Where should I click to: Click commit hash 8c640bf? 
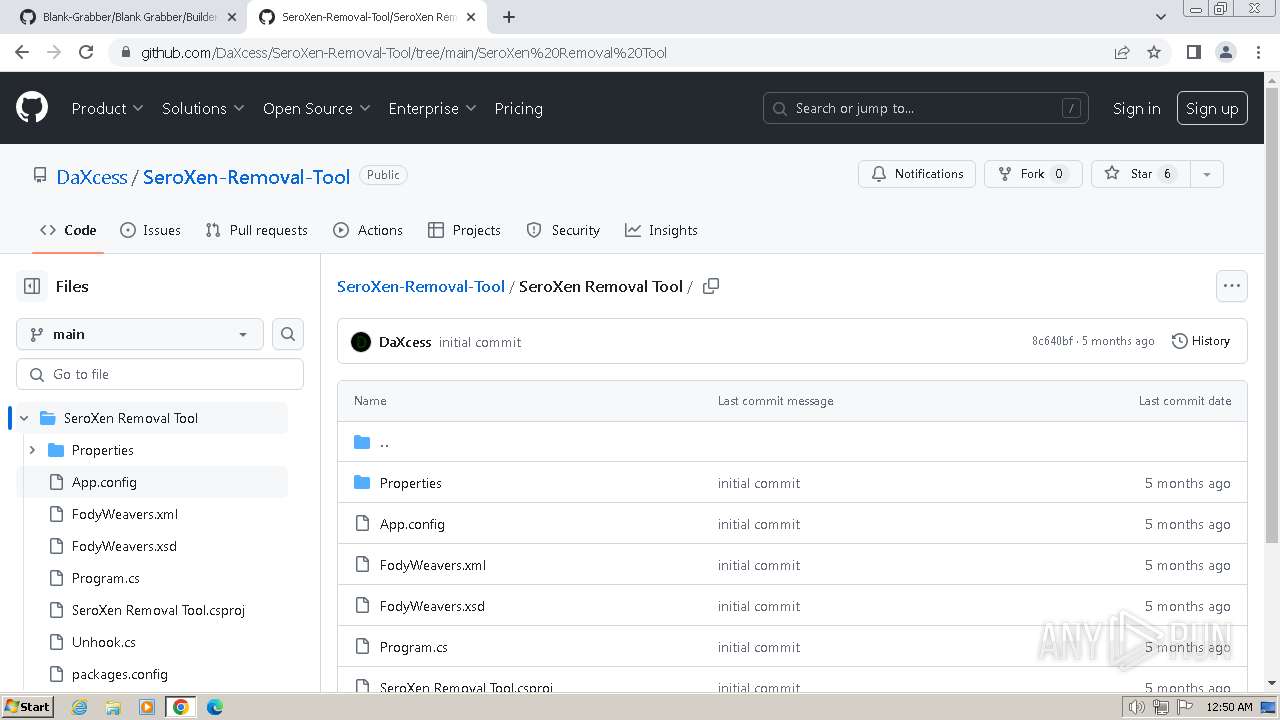(x=1052, y=341)
